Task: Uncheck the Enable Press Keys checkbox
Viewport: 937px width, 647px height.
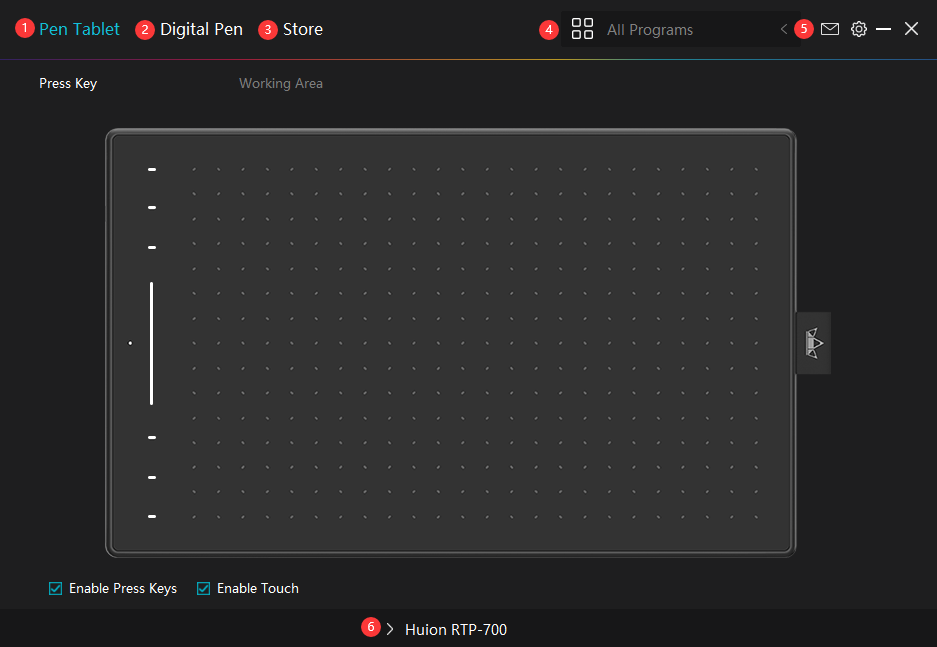Action: (56, 588)
